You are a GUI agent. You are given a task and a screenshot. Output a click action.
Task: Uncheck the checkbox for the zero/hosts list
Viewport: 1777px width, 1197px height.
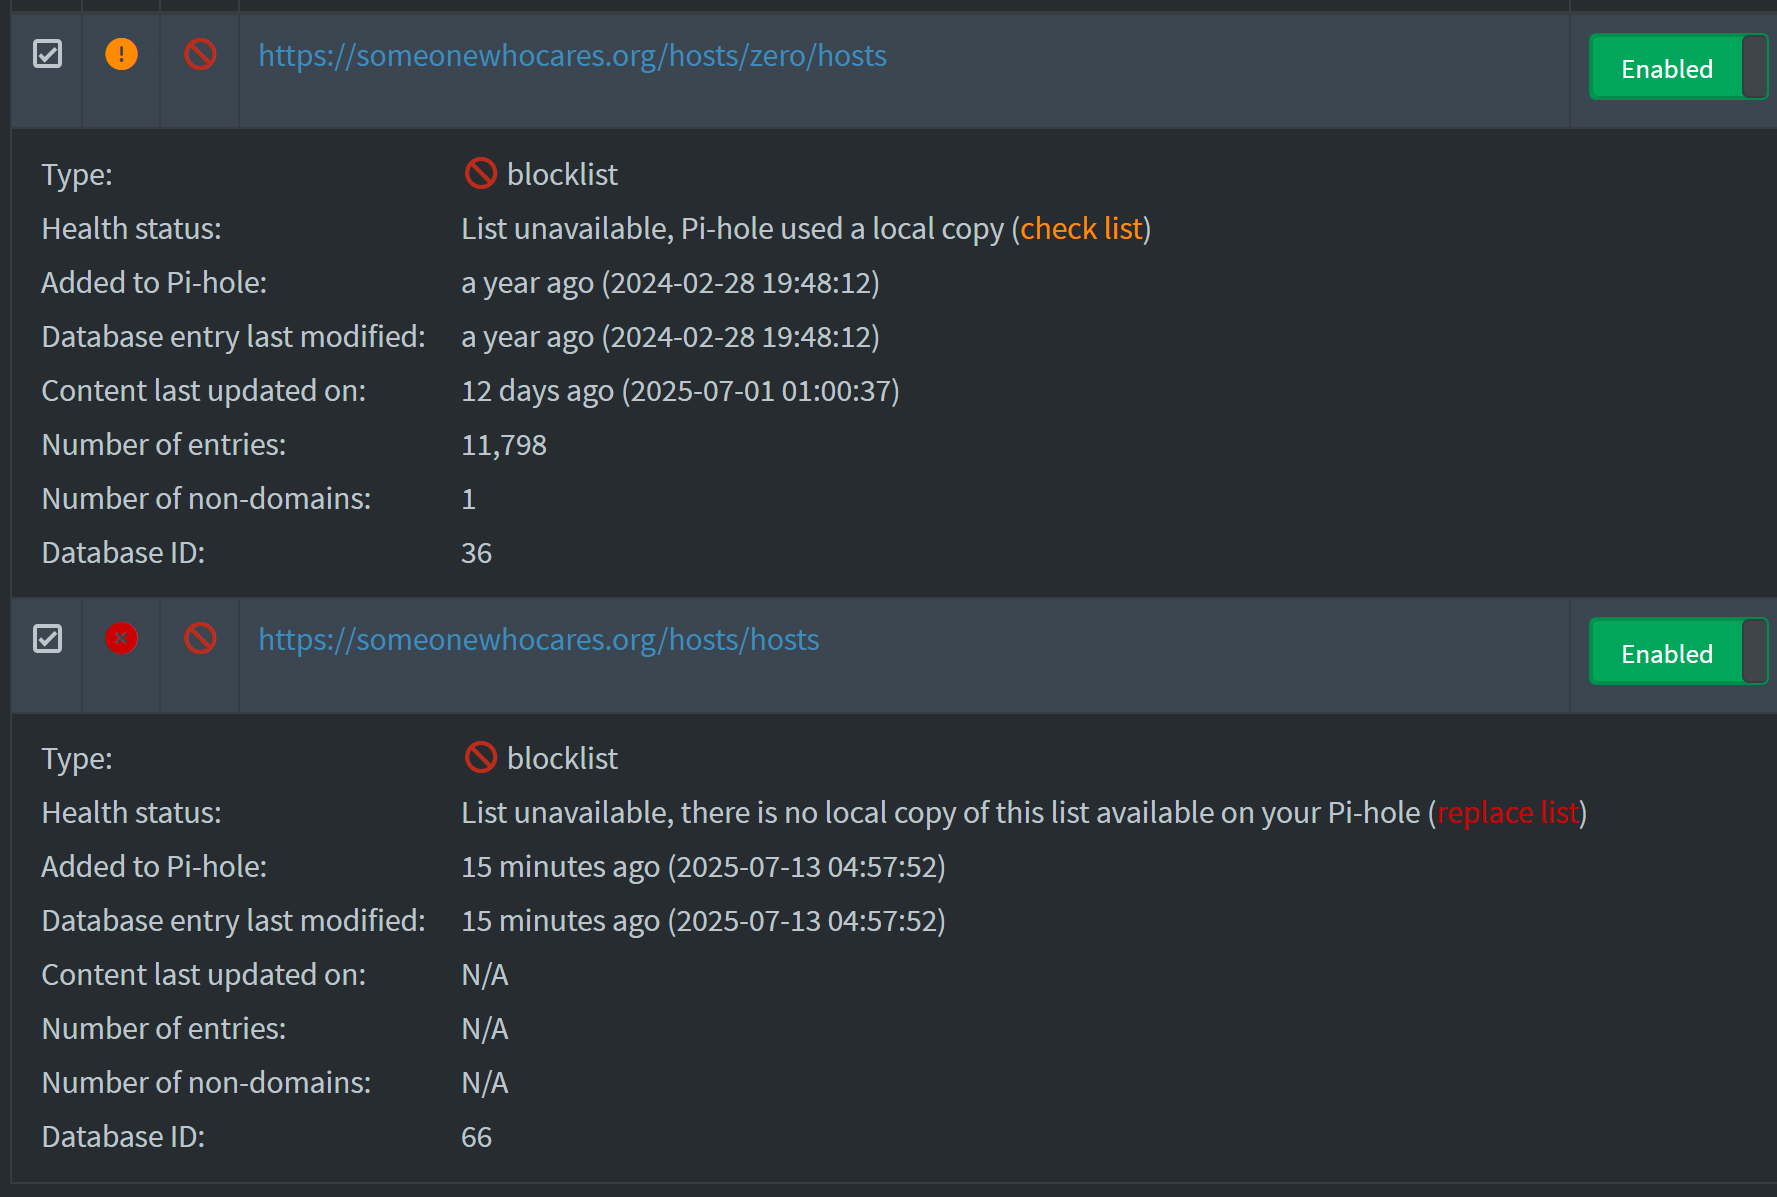(x=48, y=54)
